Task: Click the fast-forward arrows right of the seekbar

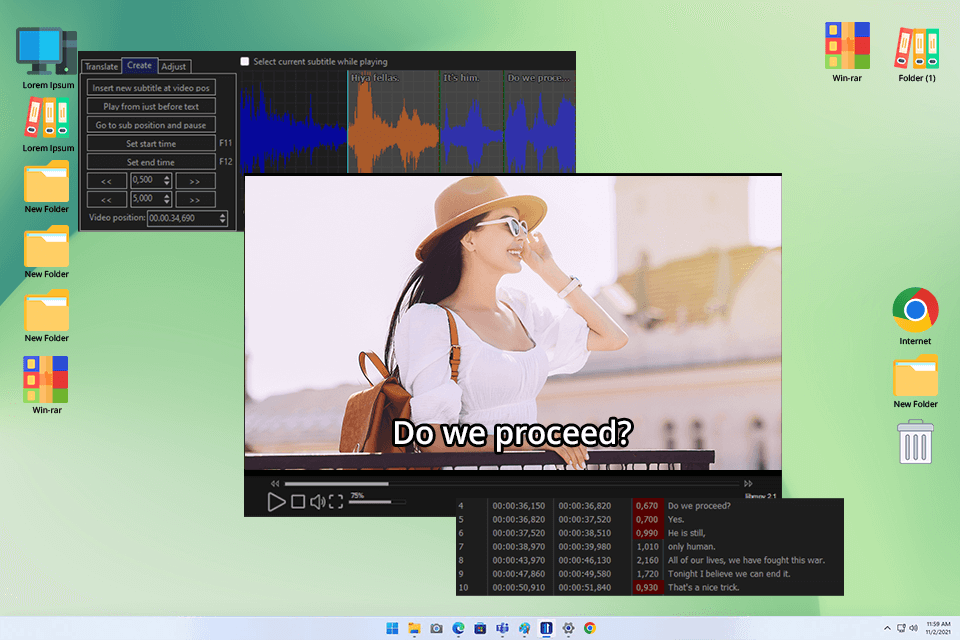Action: (750, 483)
